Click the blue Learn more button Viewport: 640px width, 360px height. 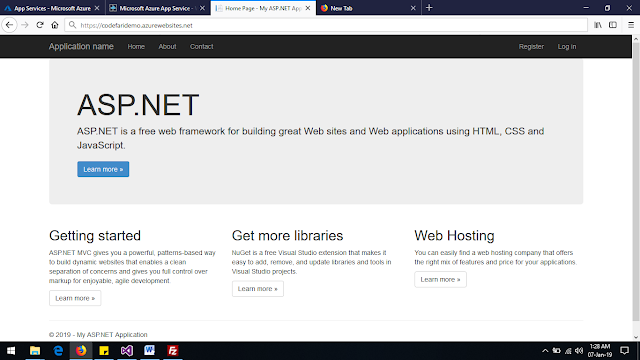pos(103,169)
